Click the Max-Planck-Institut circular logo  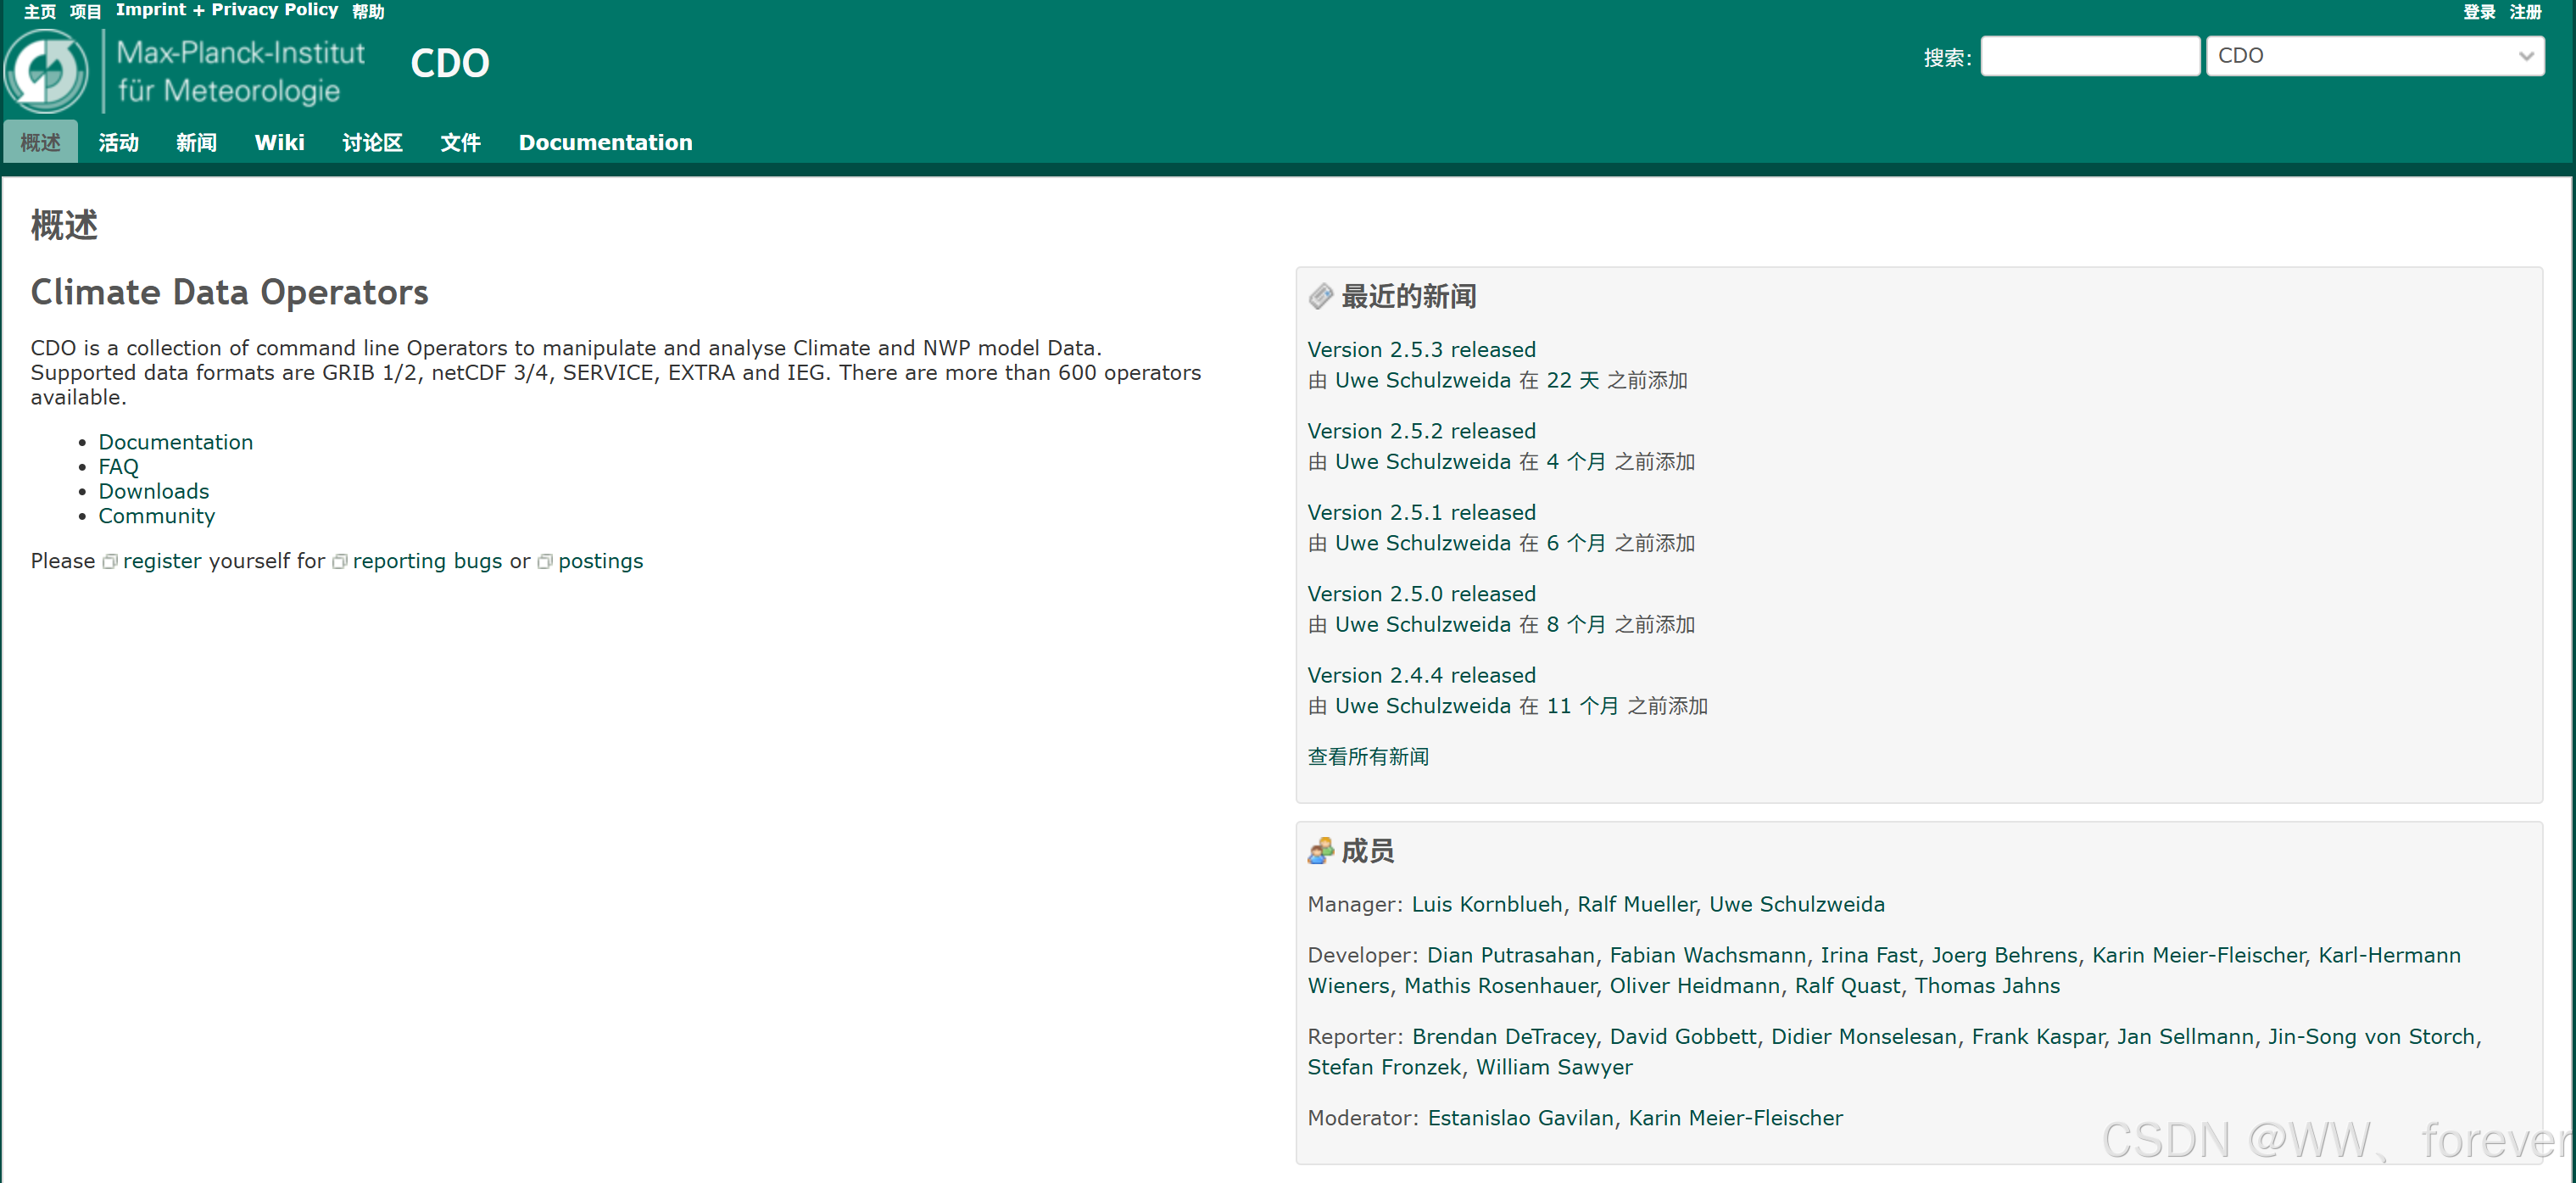pos(46,71)
